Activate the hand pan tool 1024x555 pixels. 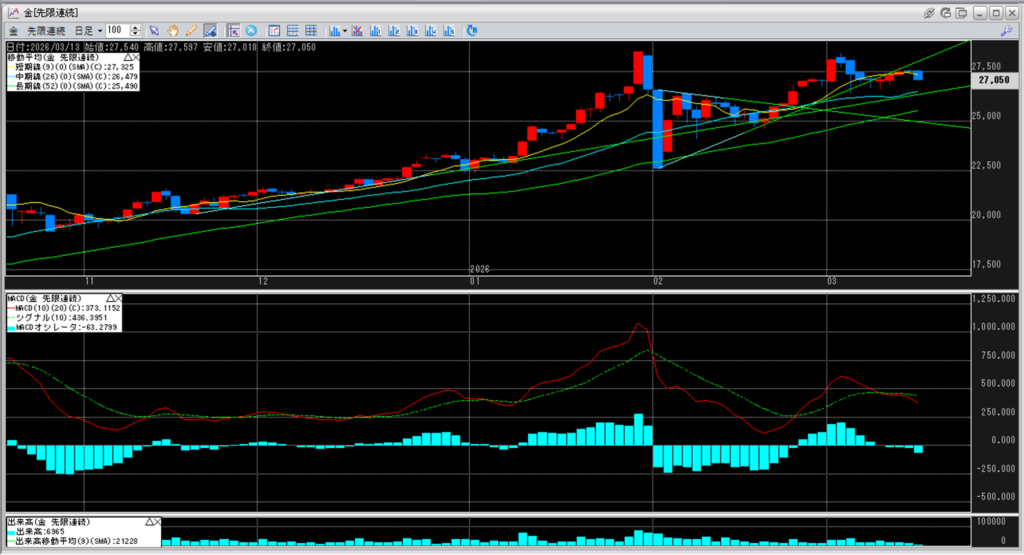pos(173,31)
